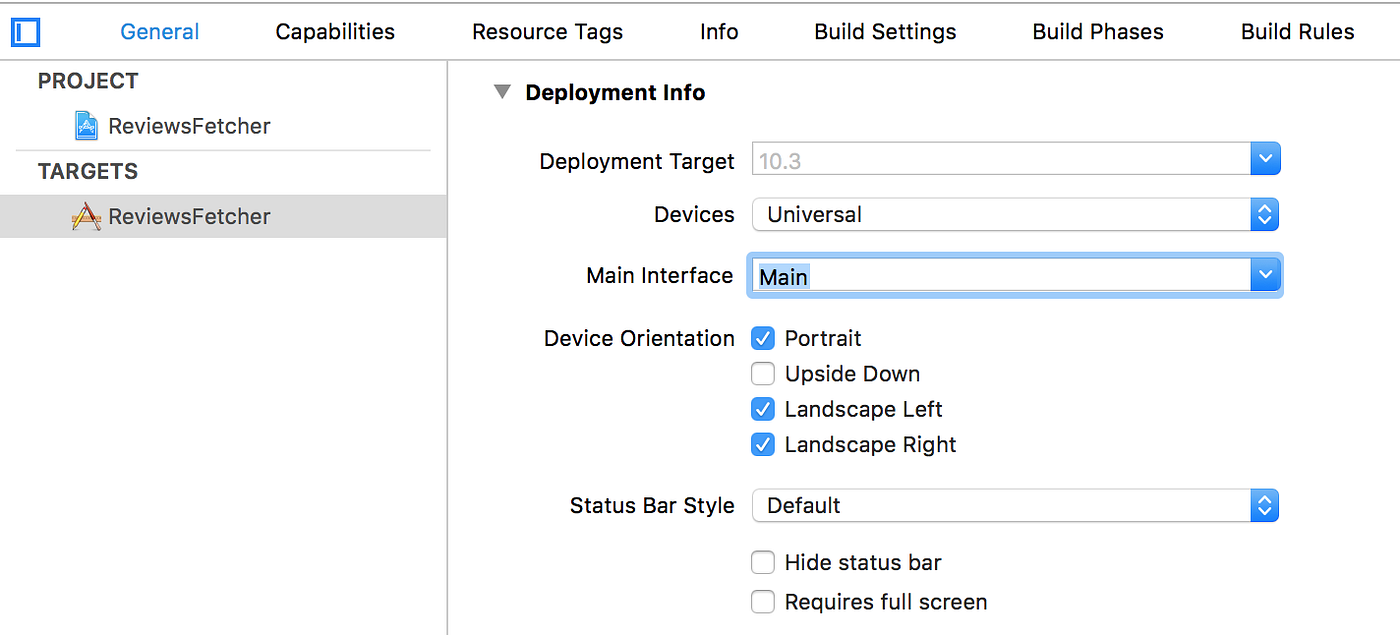Click the ReviewsFetcher project blueprint icon
Viewport: 1400px width, 635px height.
pos(87,126)
